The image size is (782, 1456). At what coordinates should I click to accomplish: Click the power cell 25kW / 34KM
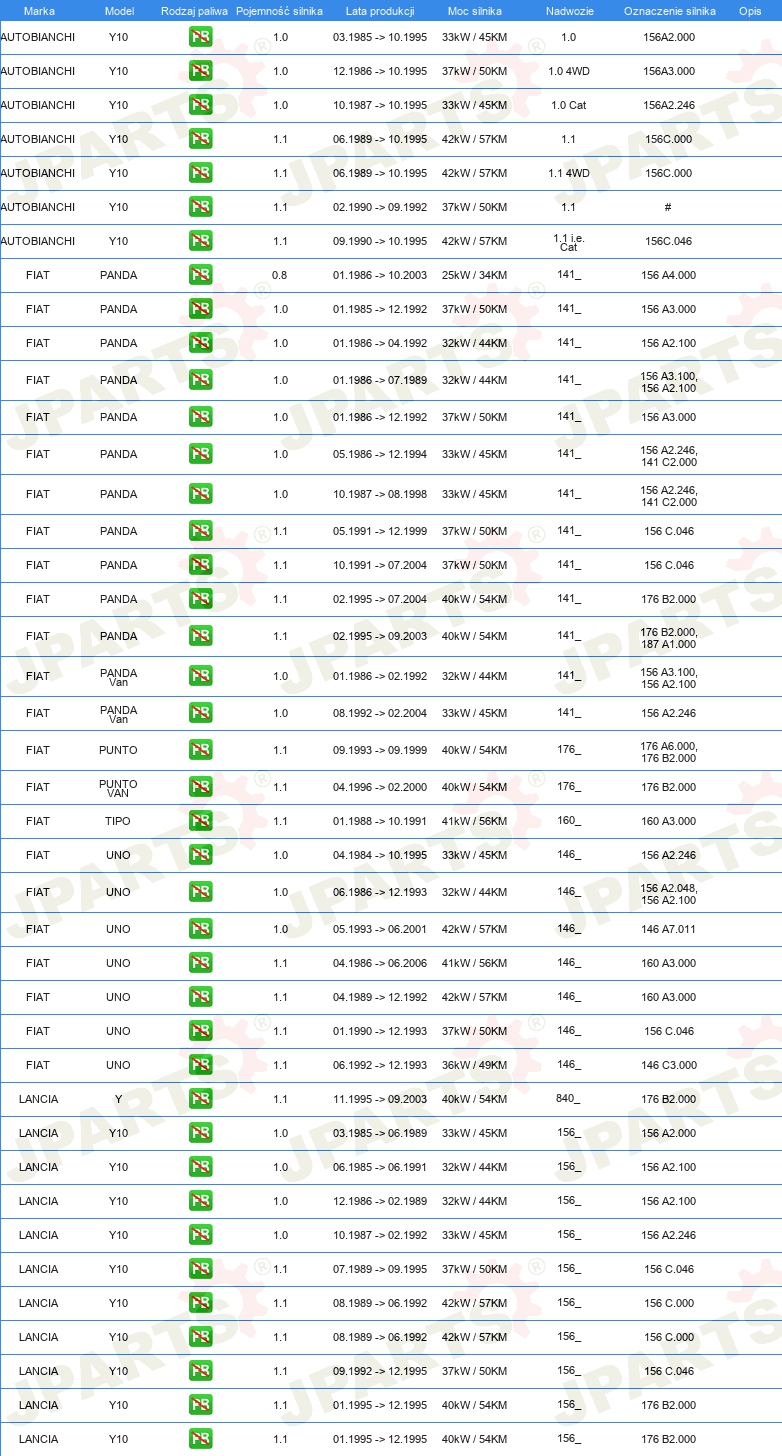click(x=474, y=275)
